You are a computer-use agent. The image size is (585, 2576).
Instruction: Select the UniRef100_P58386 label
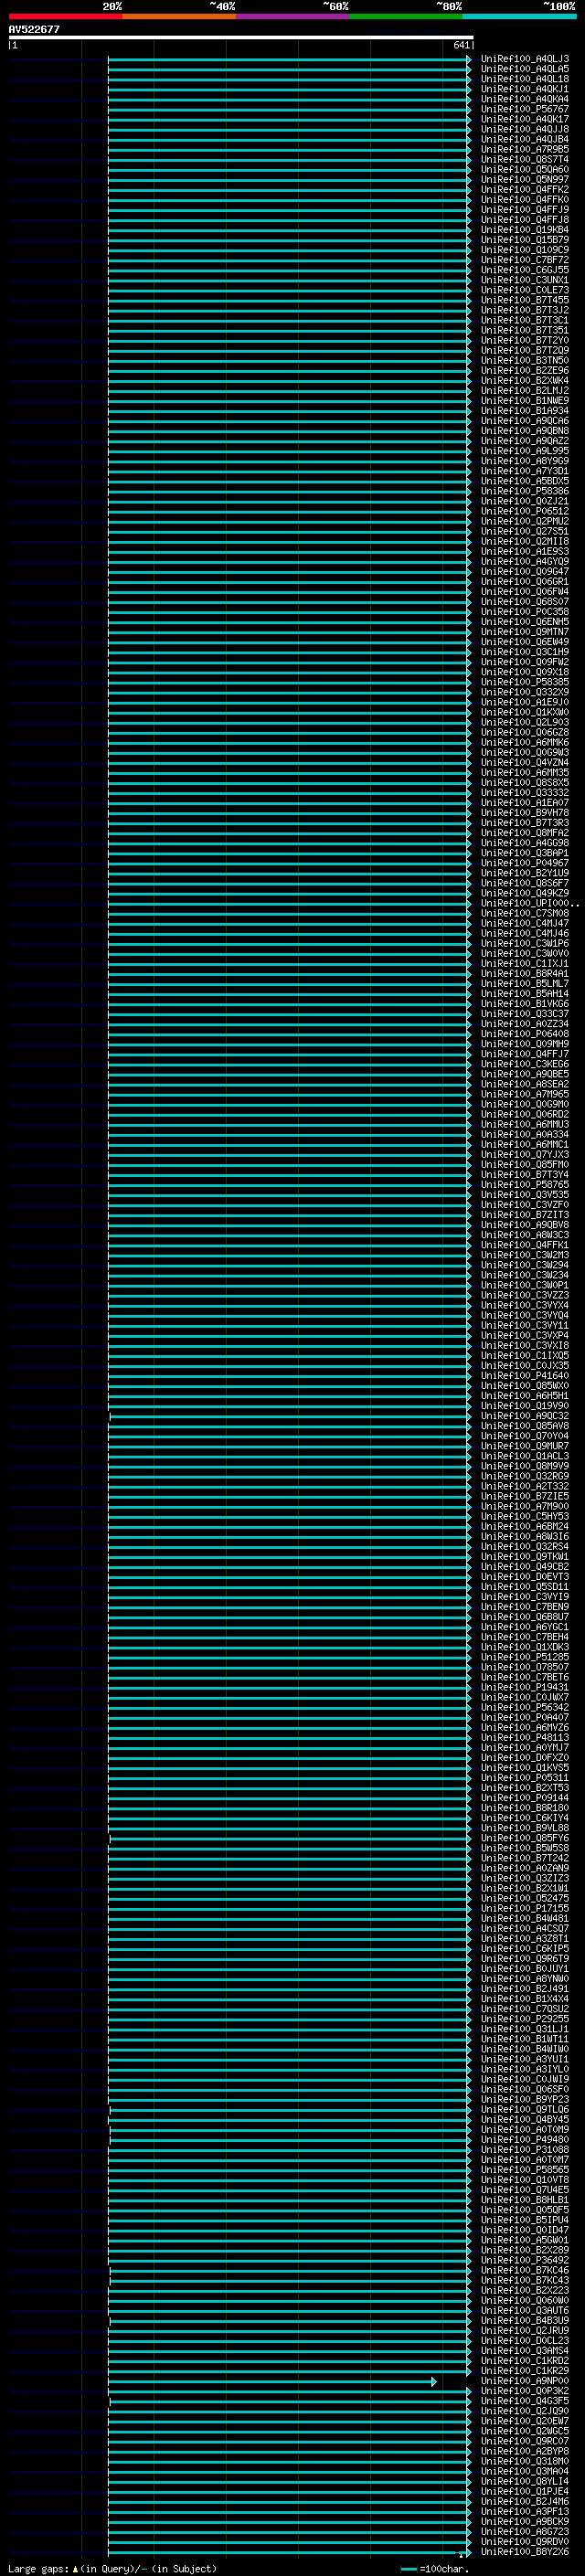[525, 491]
